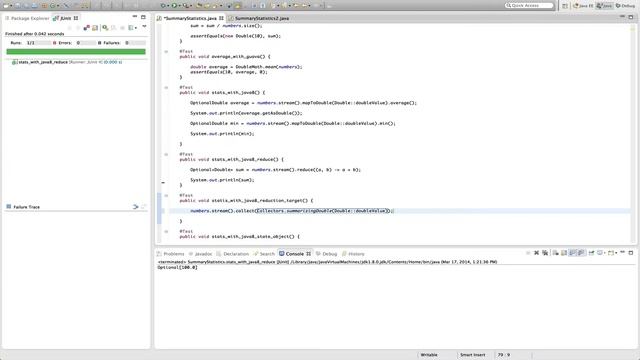This screenshot has width=640, height=360.
Task: Minimize the editor area
Action: [x=622, y=17]
